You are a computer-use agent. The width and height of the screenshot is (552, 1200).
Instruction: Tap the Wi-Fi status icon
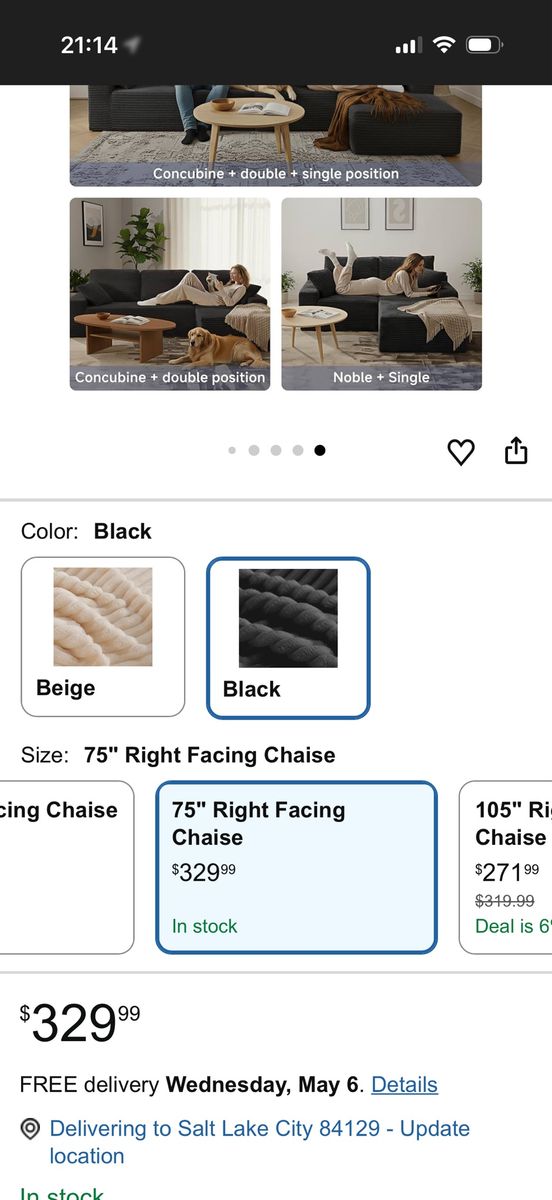(443, 45)
